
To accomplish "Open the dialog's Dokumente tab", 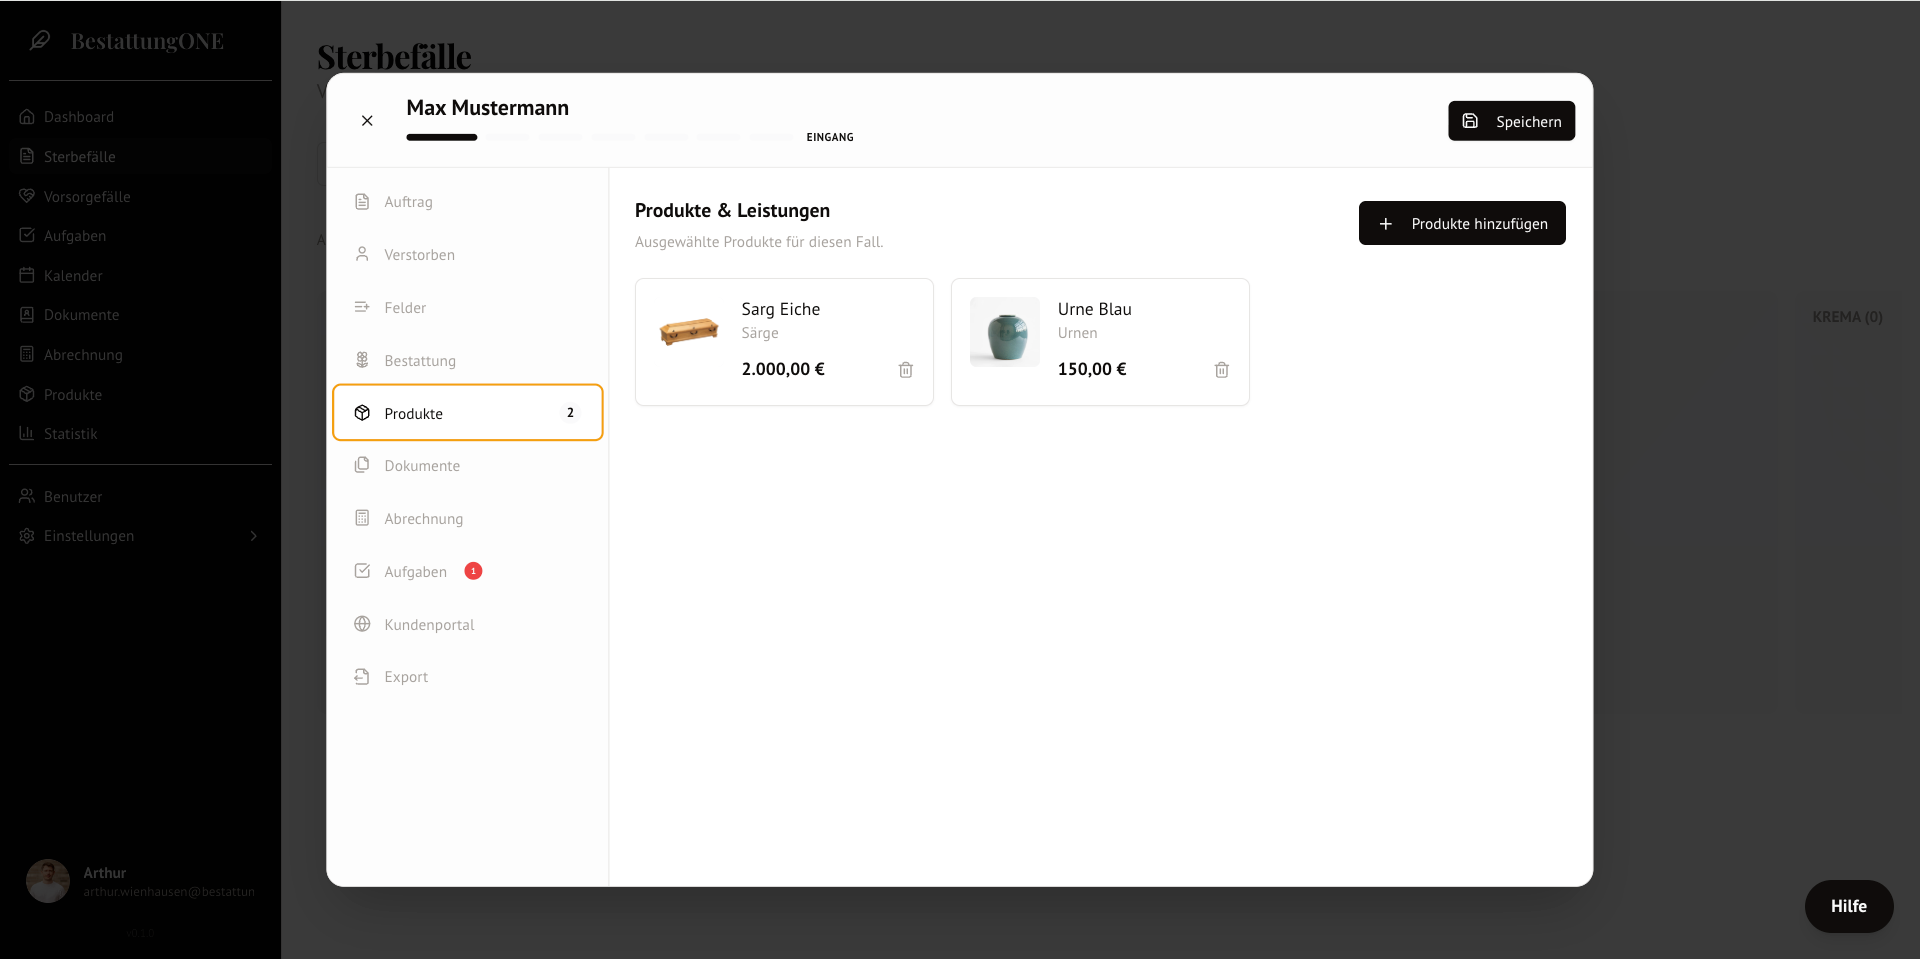I will pyautogui.click(x=468, y=466).
